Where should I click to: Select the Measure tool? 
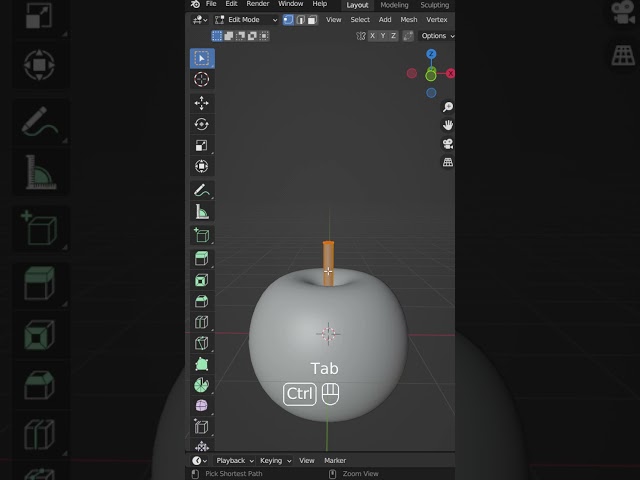[202, 211]
